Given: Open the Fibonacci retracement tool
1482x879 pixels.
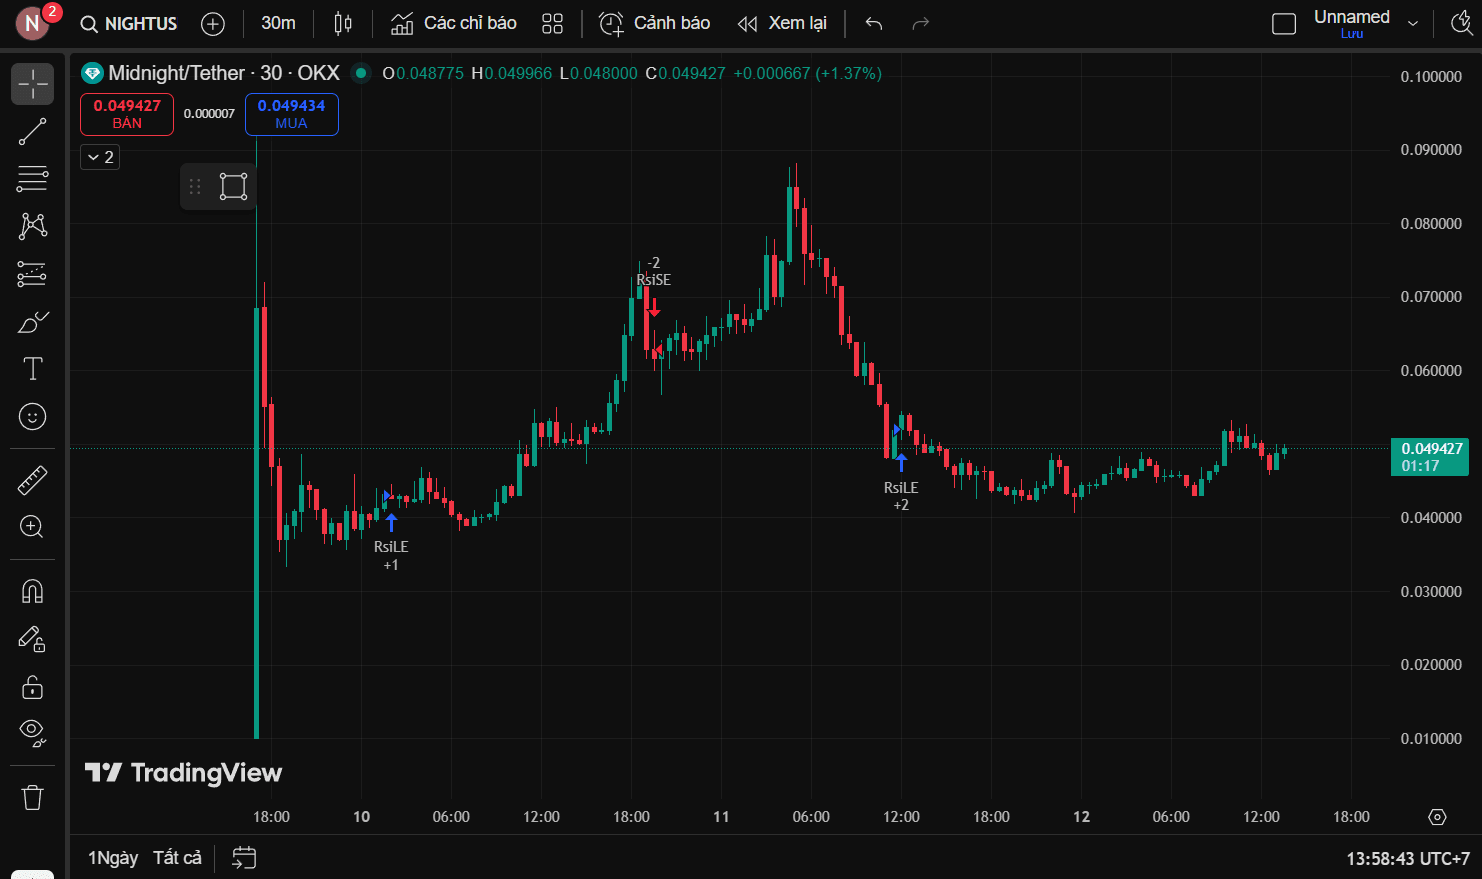Looking at the screenshot, I should (32, 179).
